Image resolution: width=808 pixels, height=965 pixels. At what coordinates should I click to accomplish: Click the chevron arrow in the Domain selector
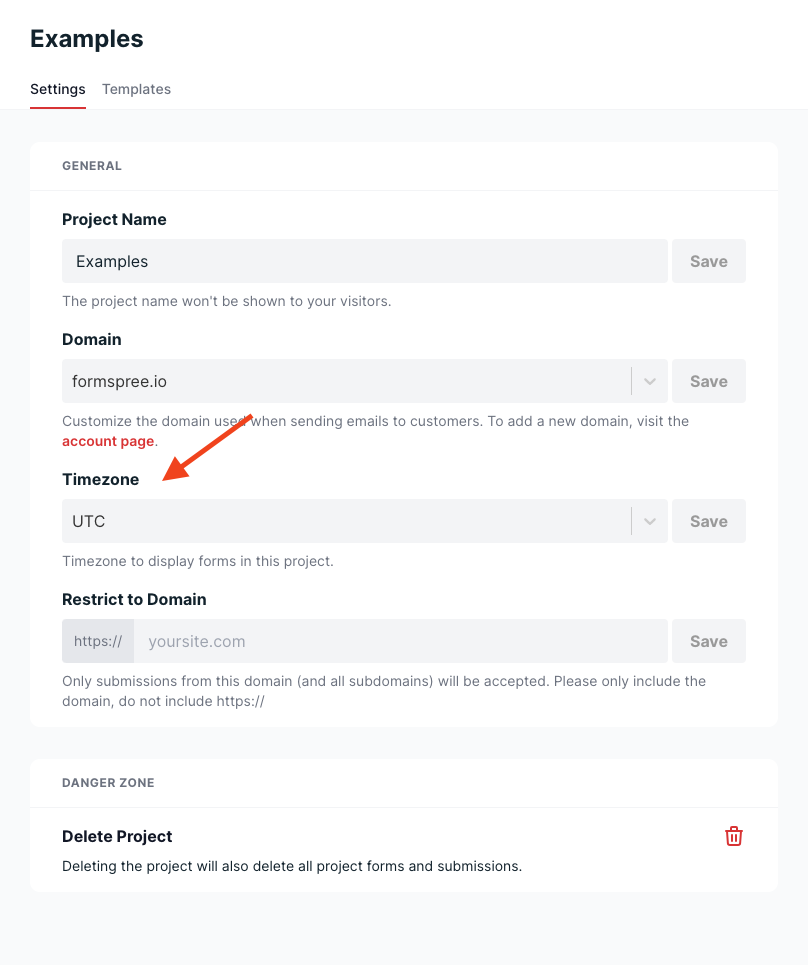pos(650,381)
